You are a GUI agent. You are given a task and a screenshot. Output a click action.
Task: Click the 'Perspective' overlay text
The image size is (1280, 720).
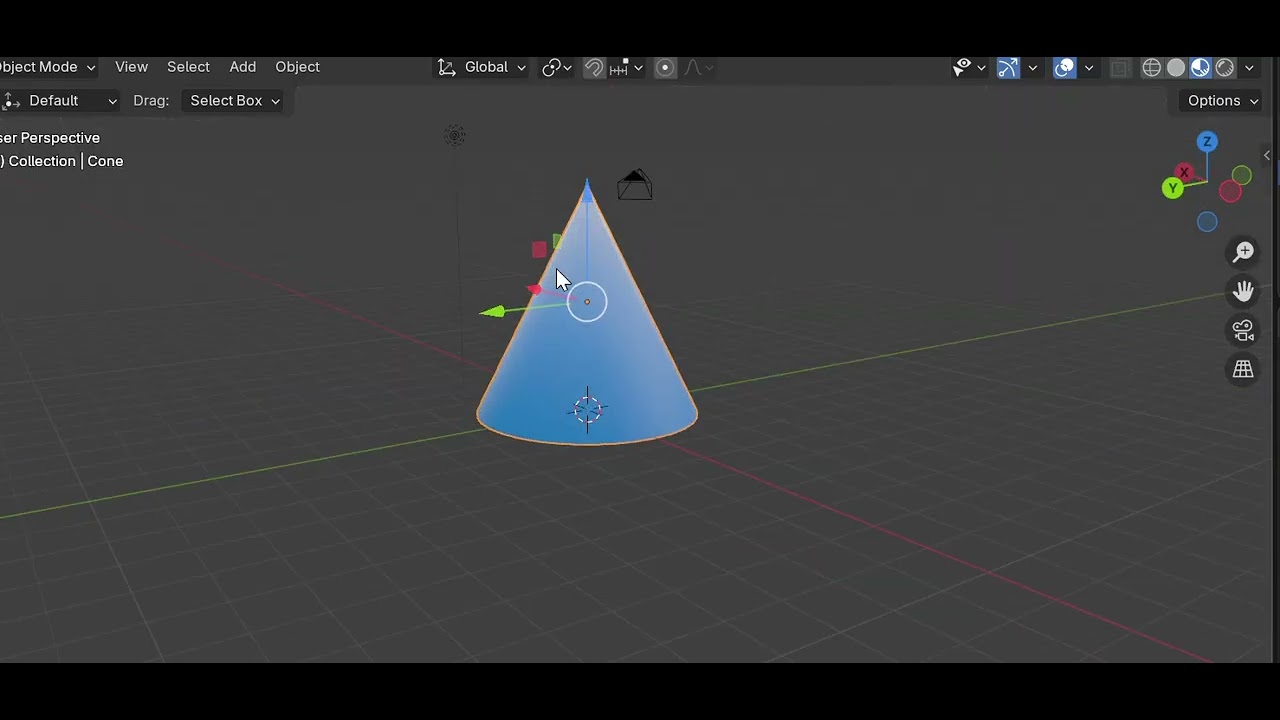60,138
